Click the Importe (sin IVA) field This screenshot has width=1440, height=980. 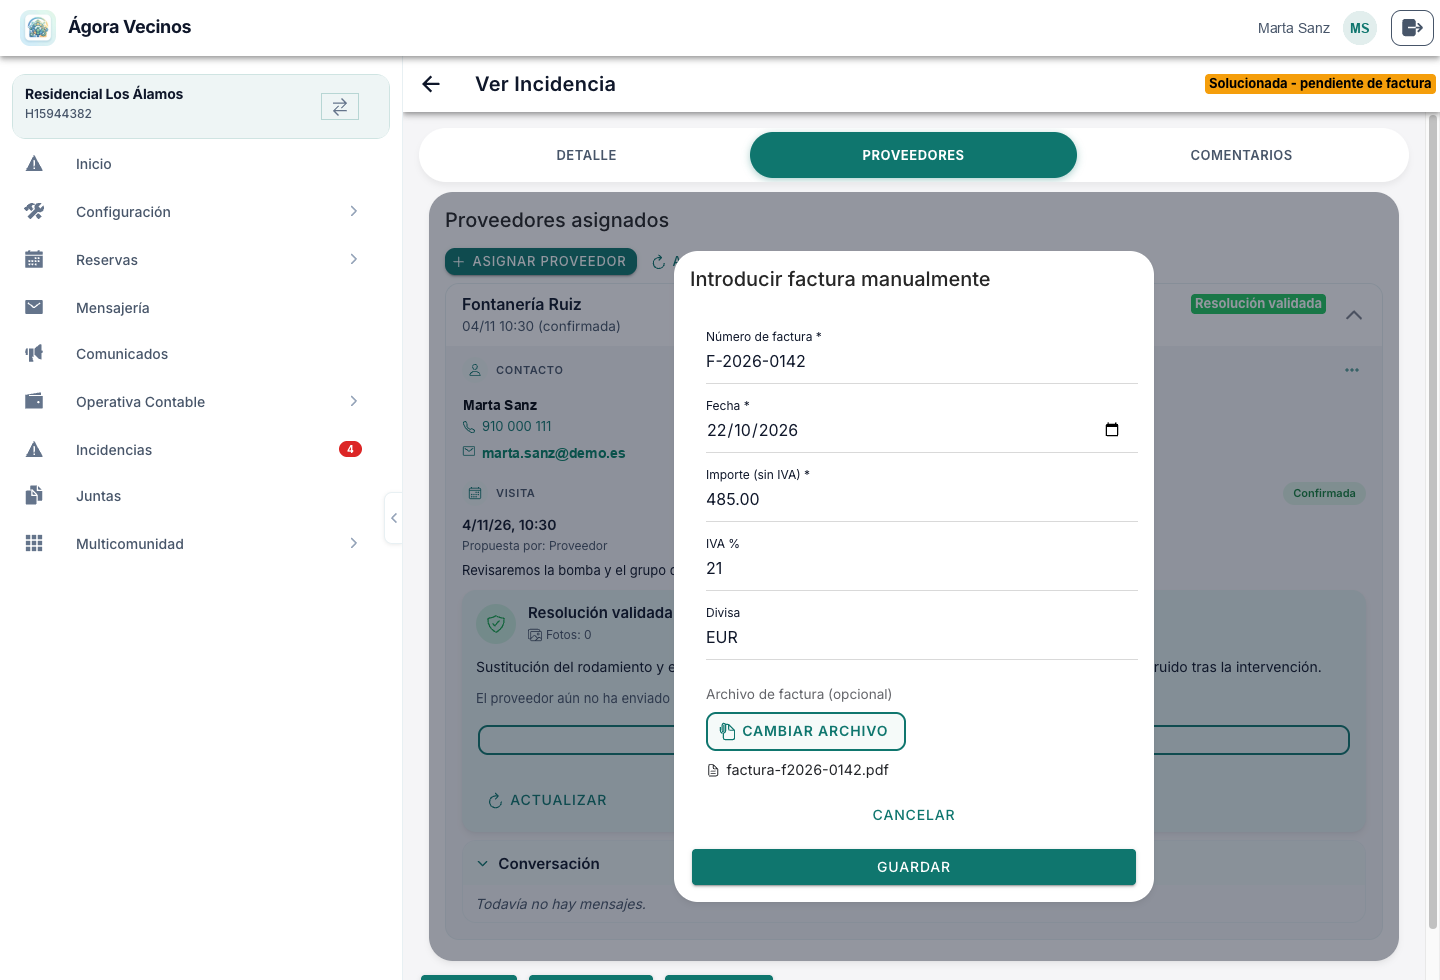[x=922, y=499]
